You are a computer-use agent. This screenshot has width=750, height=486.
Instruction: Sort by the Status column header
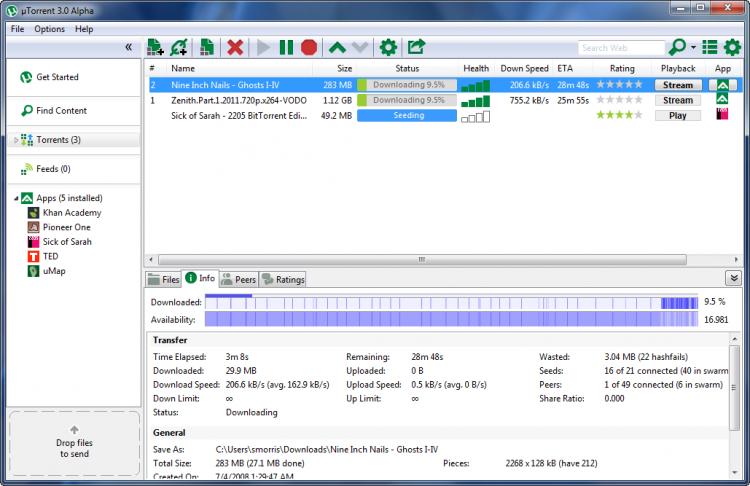point(407,68)
